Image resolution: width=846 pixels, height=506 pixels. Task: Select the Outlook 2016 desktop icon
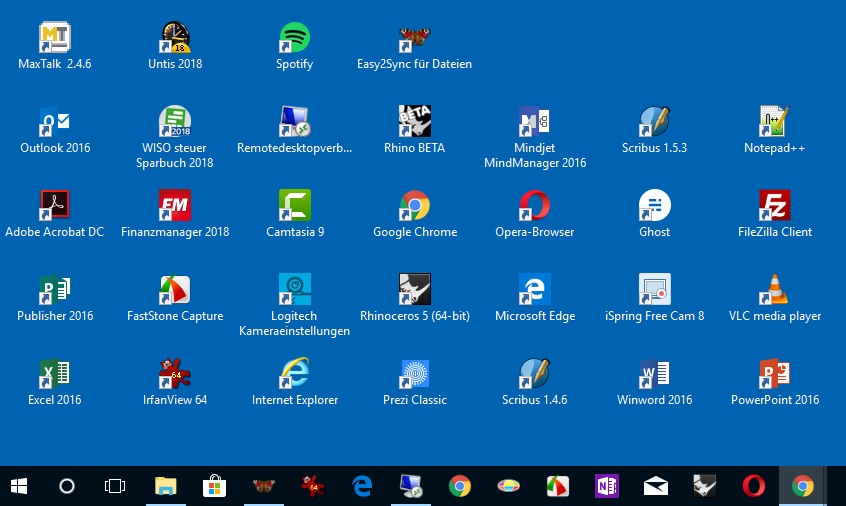(x=54, y=122)
